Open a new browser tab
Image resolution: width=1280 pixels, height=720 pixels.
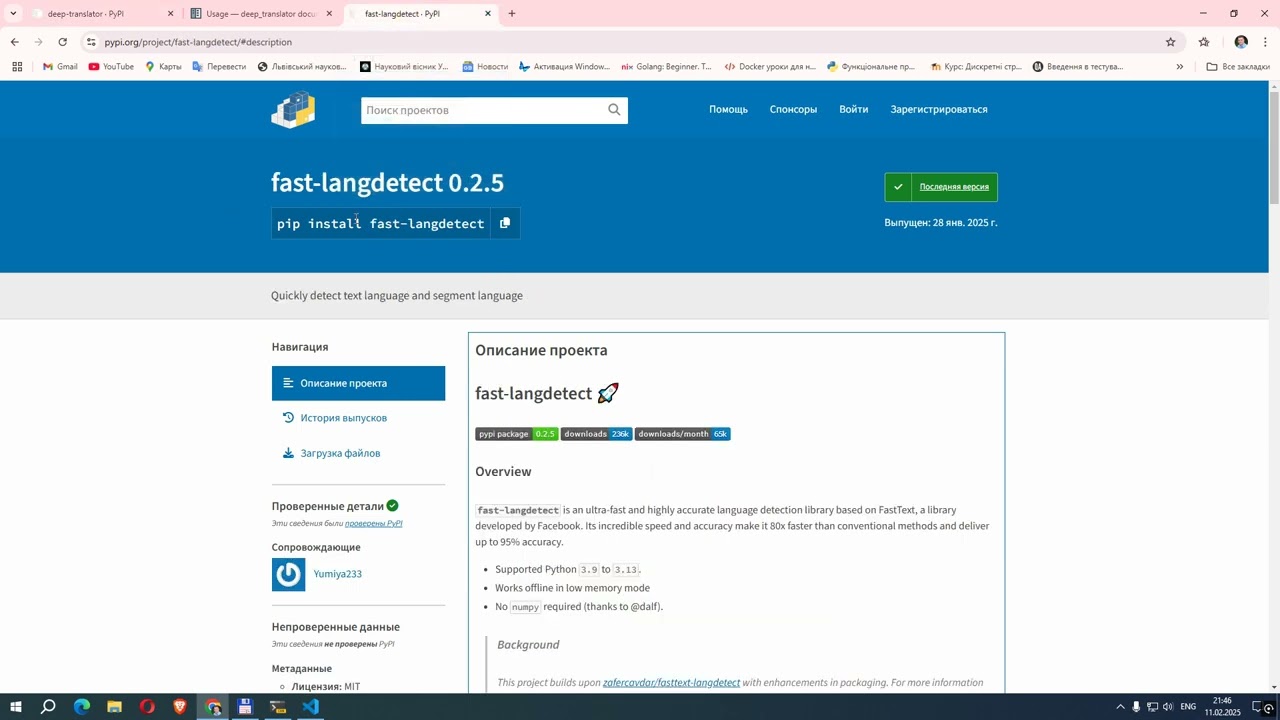pyautogui.click(x=512, y=14)
